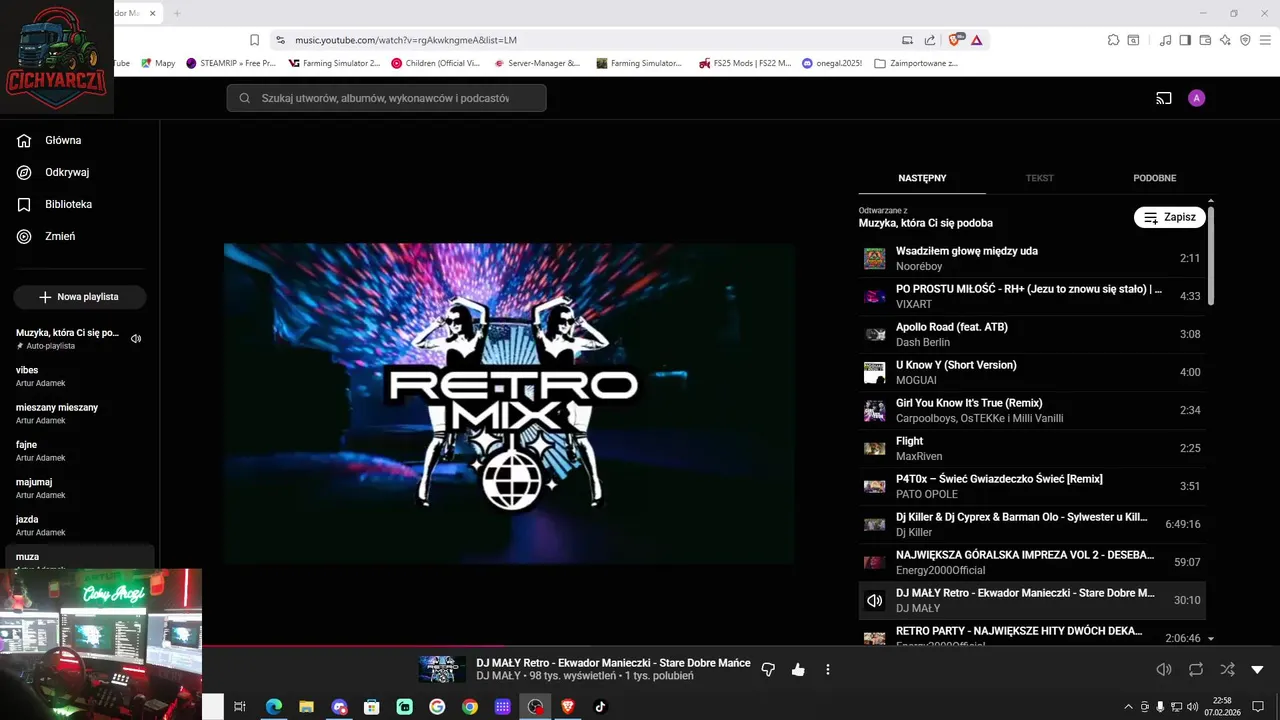The width and height of the screenshot is (1280, 720).
Task: Click the queue panel scrollbar
Action: (x=1211, y=255)
